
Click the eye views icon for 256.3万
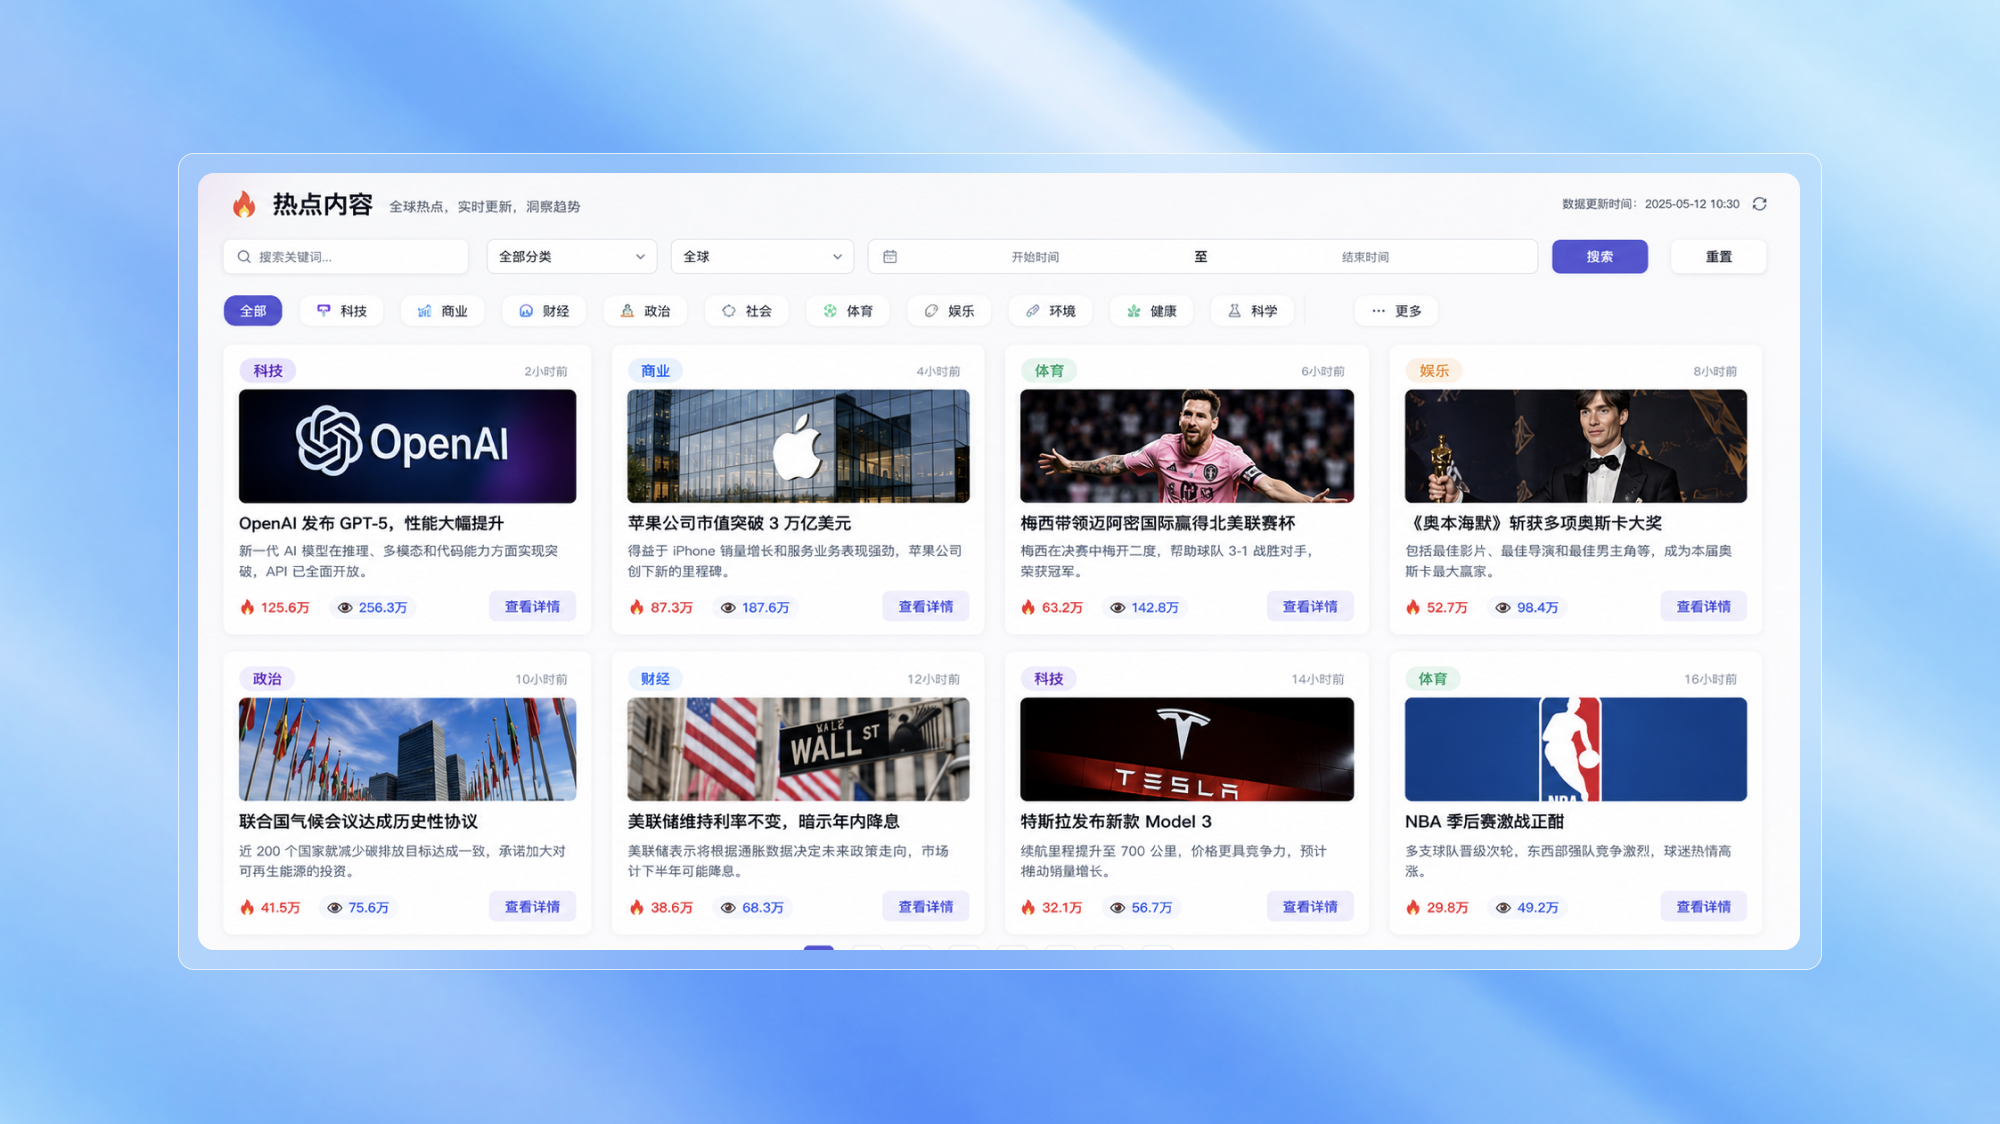point(345,607)
